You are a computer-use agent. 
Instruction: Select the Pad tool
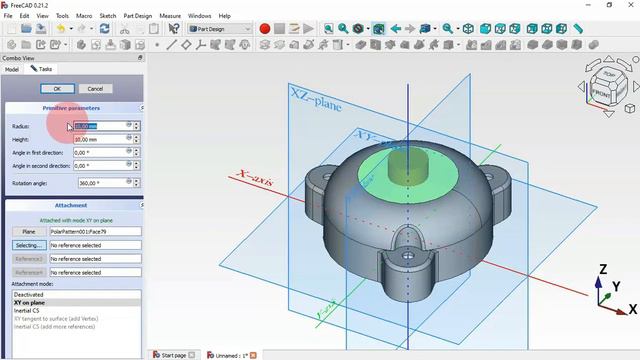264,44
